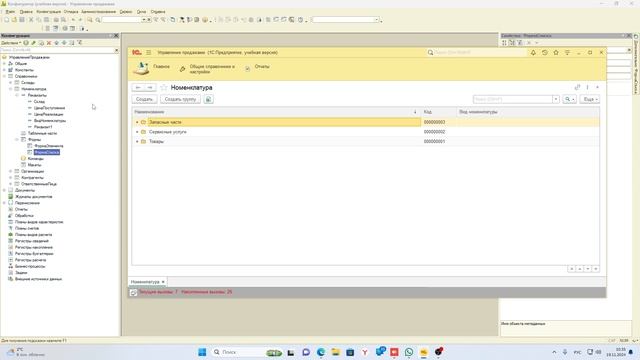640x360 pixels.
Task: Click the undo arrow in Configurator toolbar
Action: (73, 20)
